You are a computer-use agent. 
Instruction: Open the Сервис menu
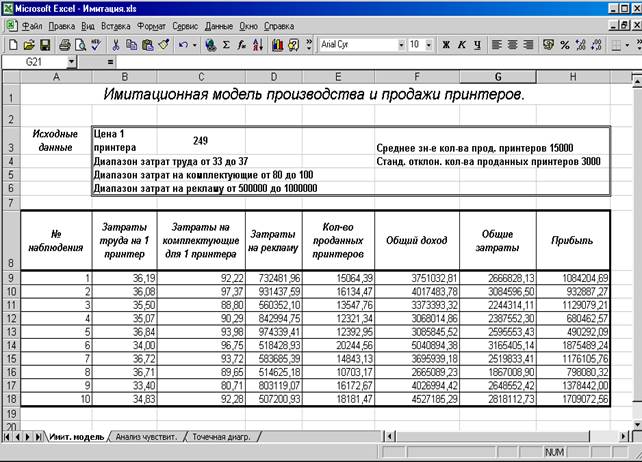pos(185,26)
